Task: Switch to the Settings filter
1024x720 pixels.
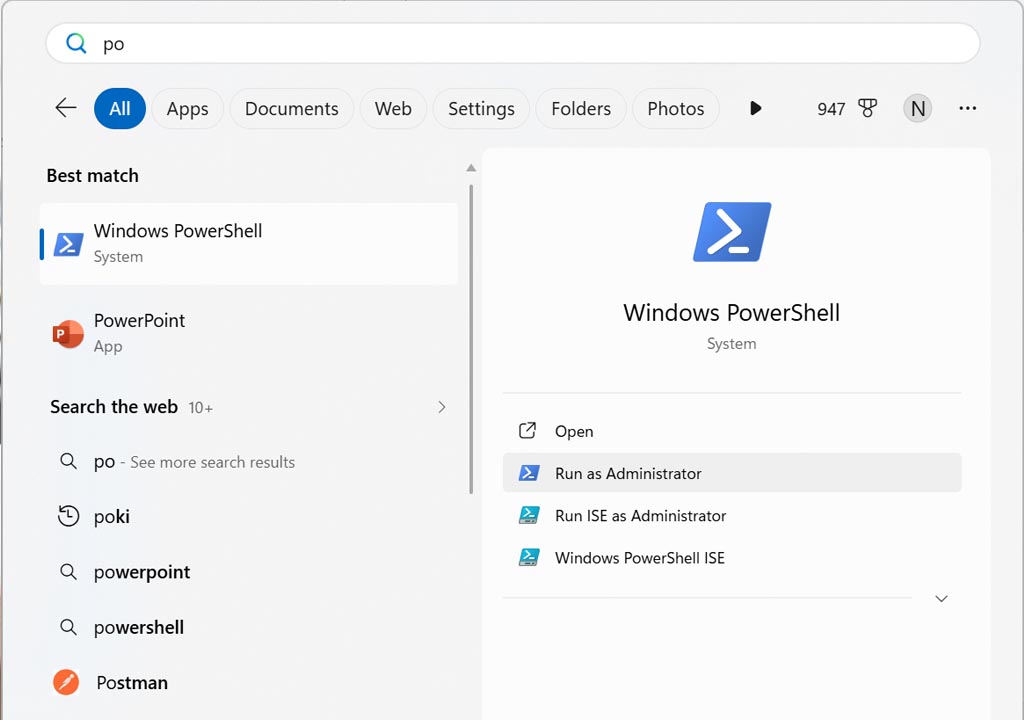Action: [x=481, y=108]
